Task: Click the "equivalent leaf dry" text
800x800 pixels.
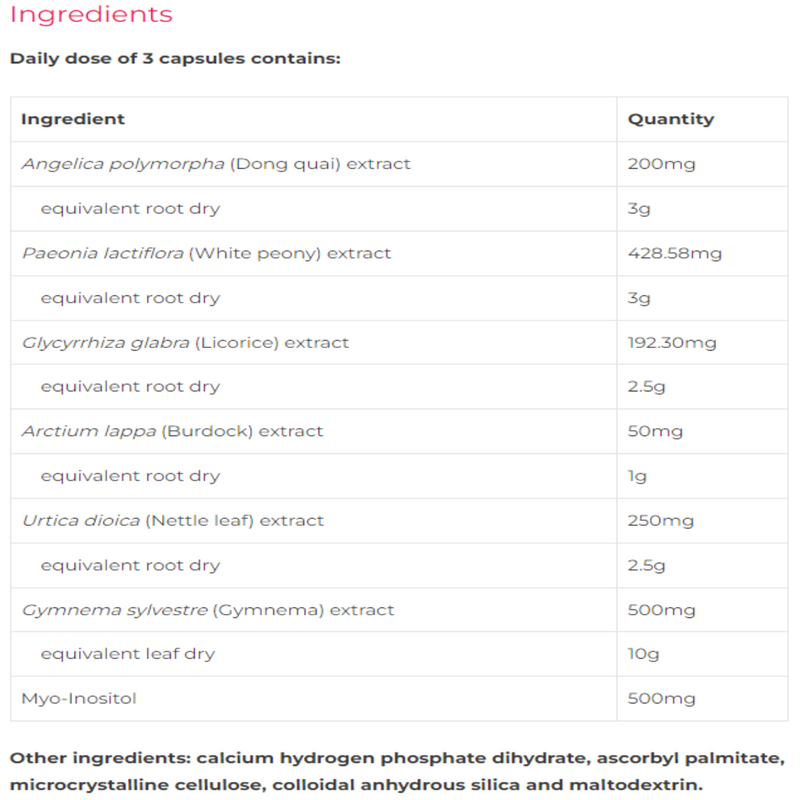Action: pyautogui.click(x=127, y=654)
